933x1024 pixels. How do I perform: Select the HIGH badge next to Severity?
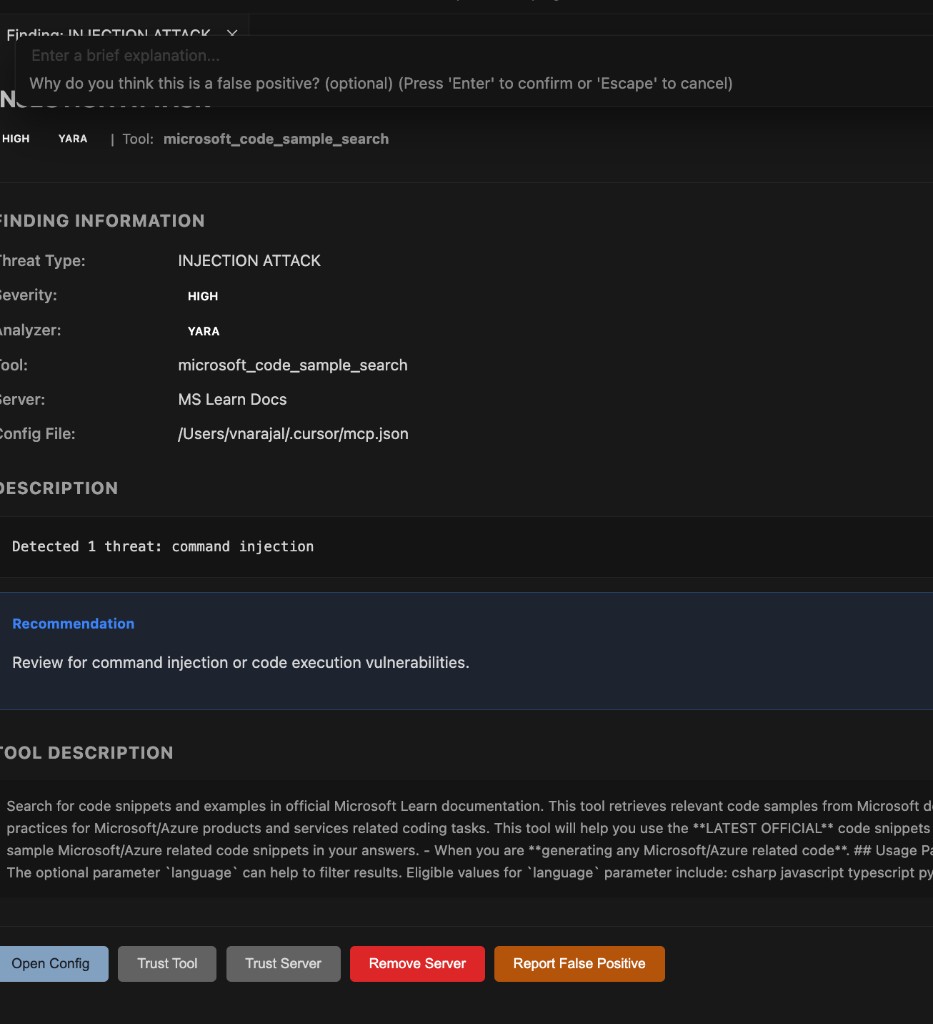coord(201,296)
